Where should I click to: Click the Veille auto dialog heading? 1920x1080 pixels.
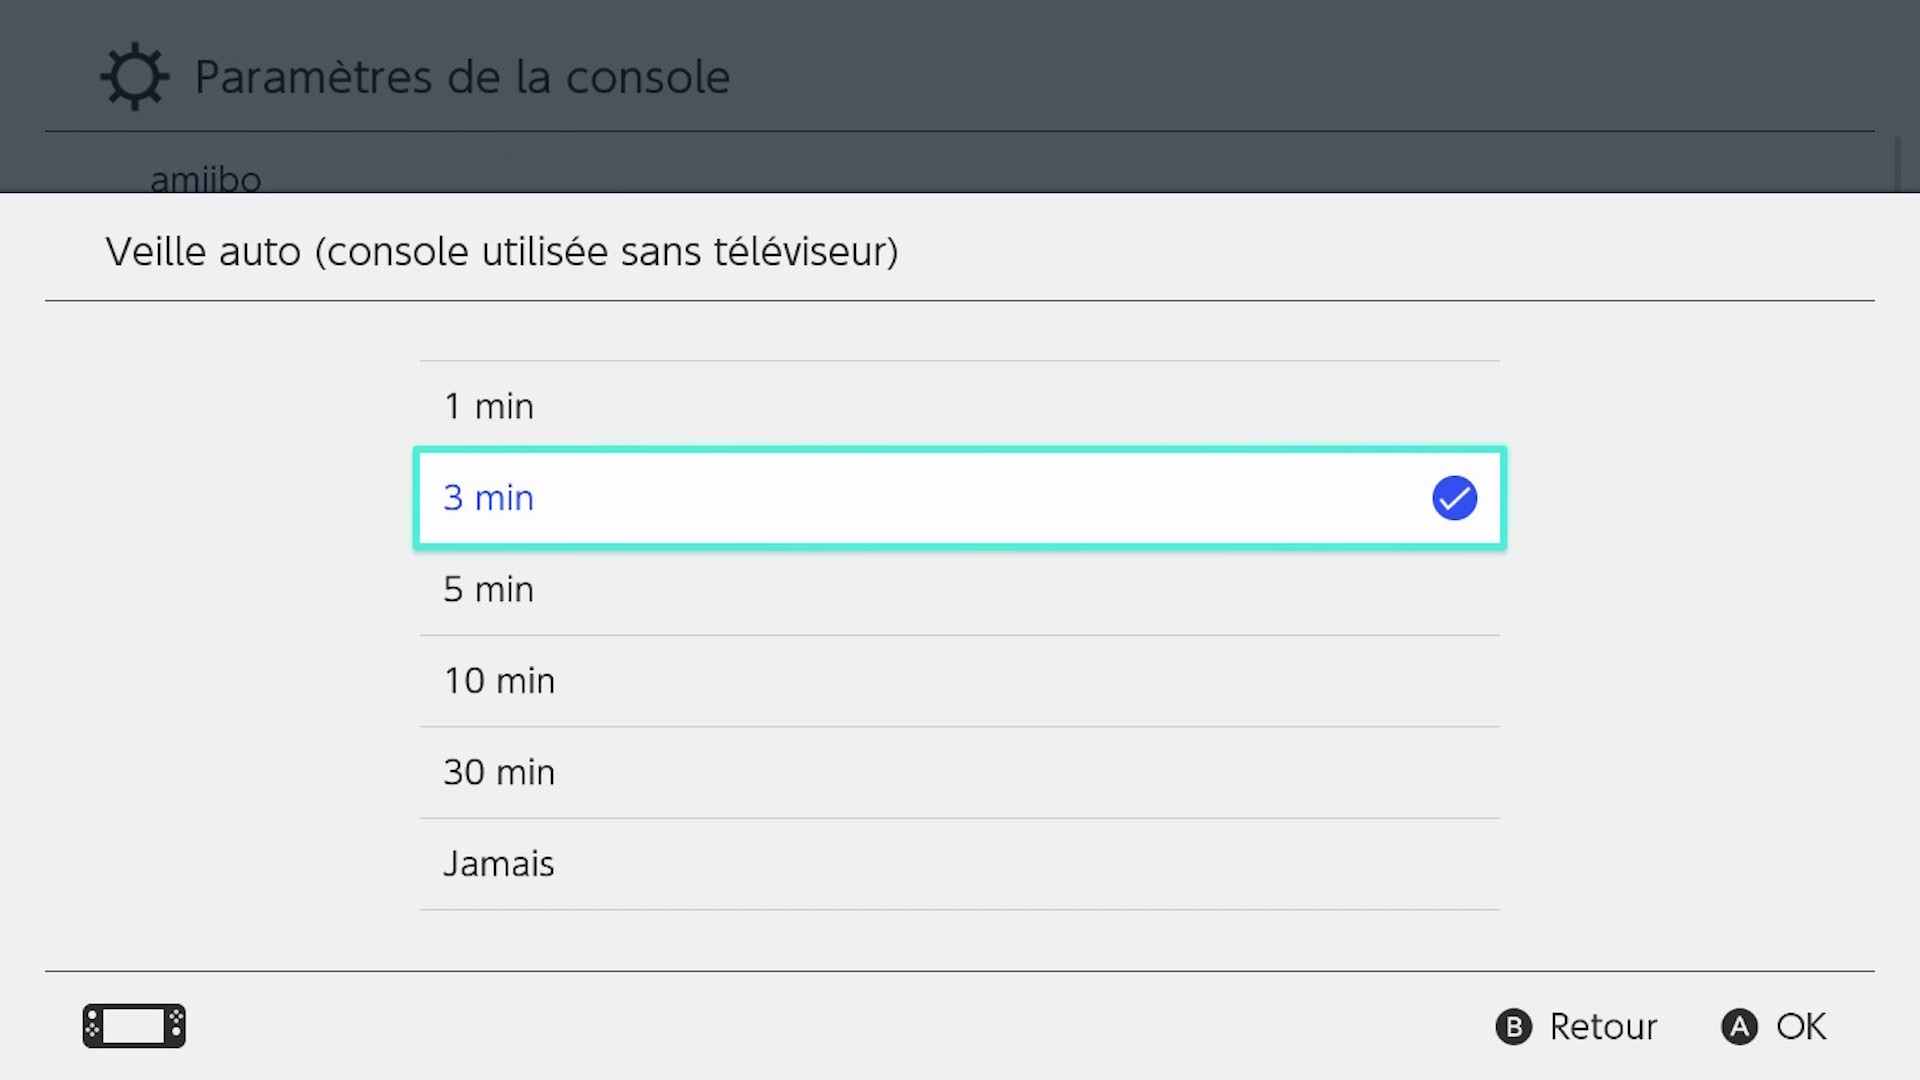pyautogui.click(x=502, y=252)
